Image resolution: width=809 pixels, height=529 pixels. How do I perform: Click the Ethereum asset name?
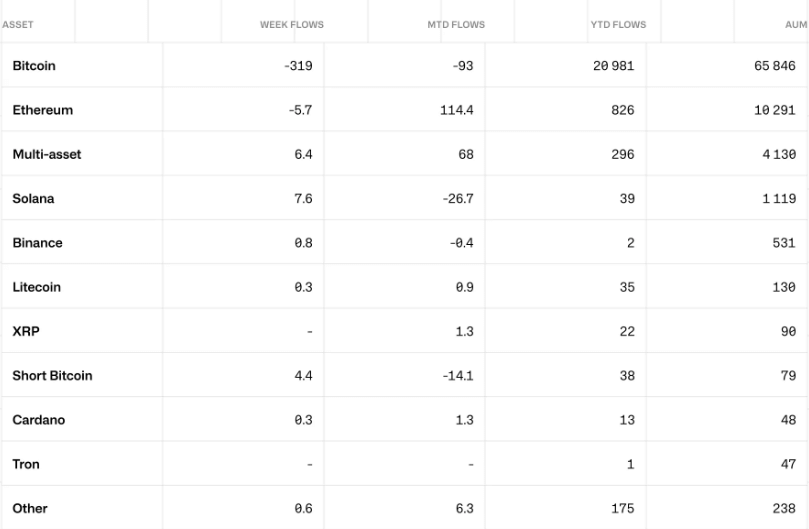(42, 110)
